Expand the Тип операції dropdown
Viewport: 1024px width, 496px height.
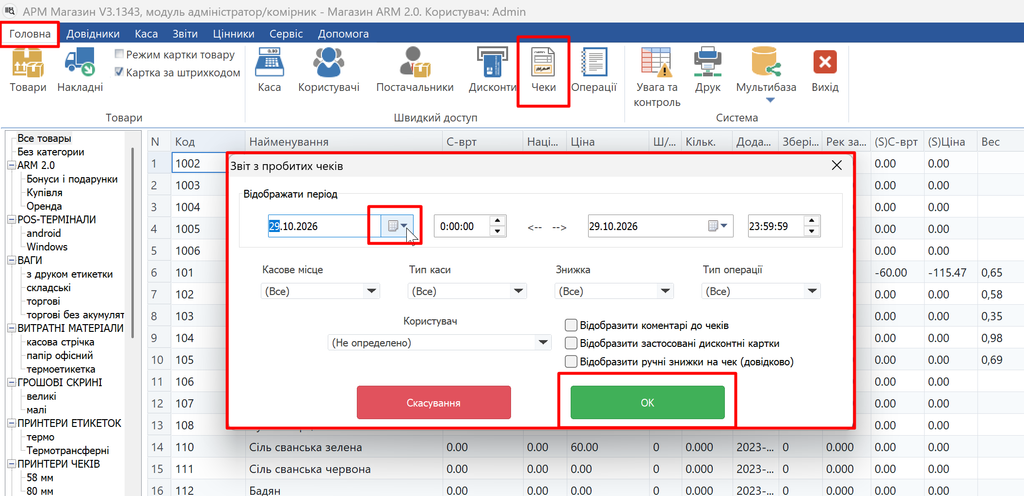(x=812, y=291)
